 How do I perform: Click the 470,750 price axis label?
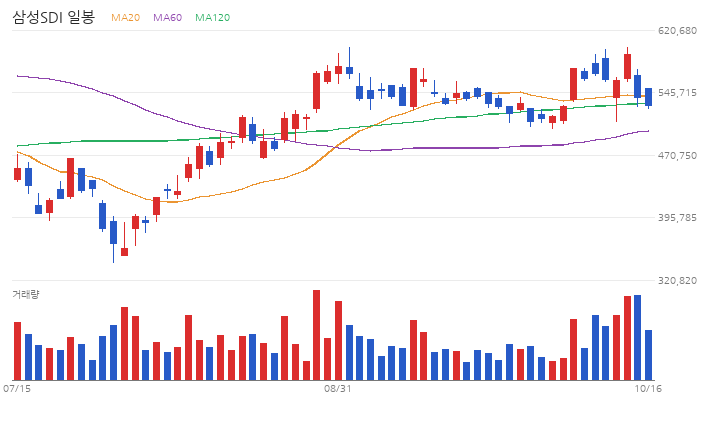677,156
